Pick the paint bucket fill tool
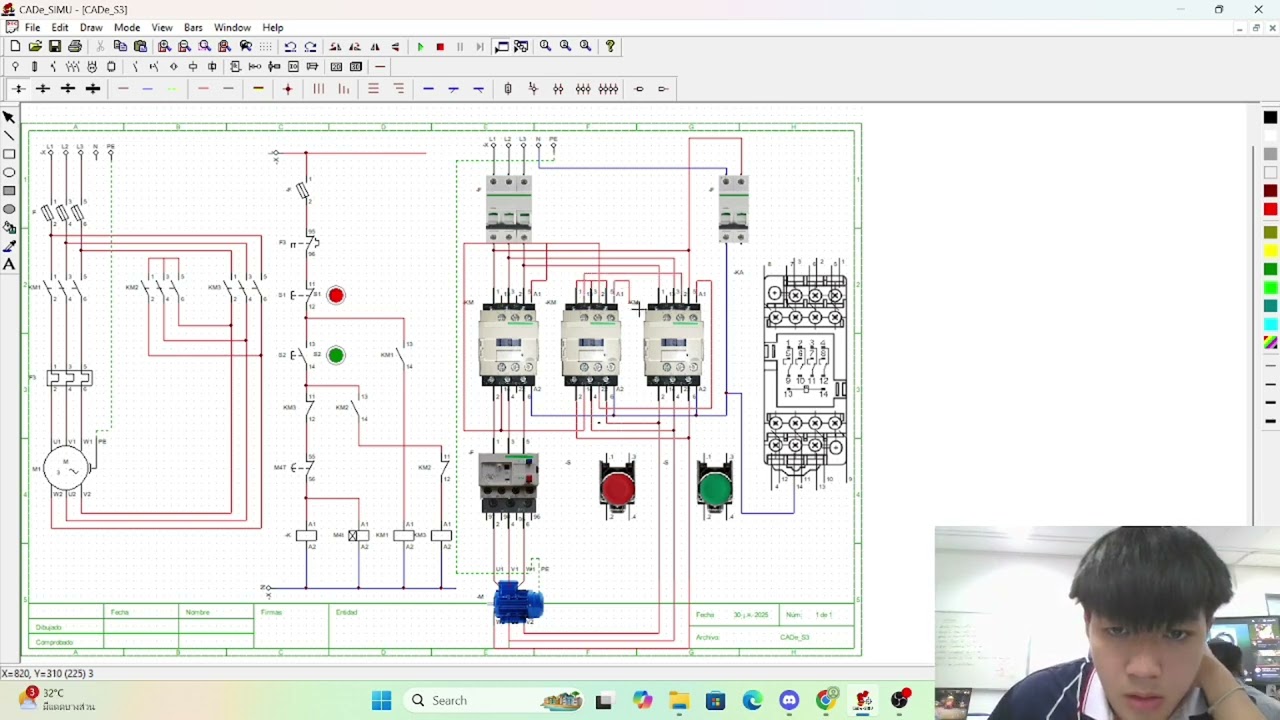This screenshot has width=1280, height=720. click(x=9, y=227)
